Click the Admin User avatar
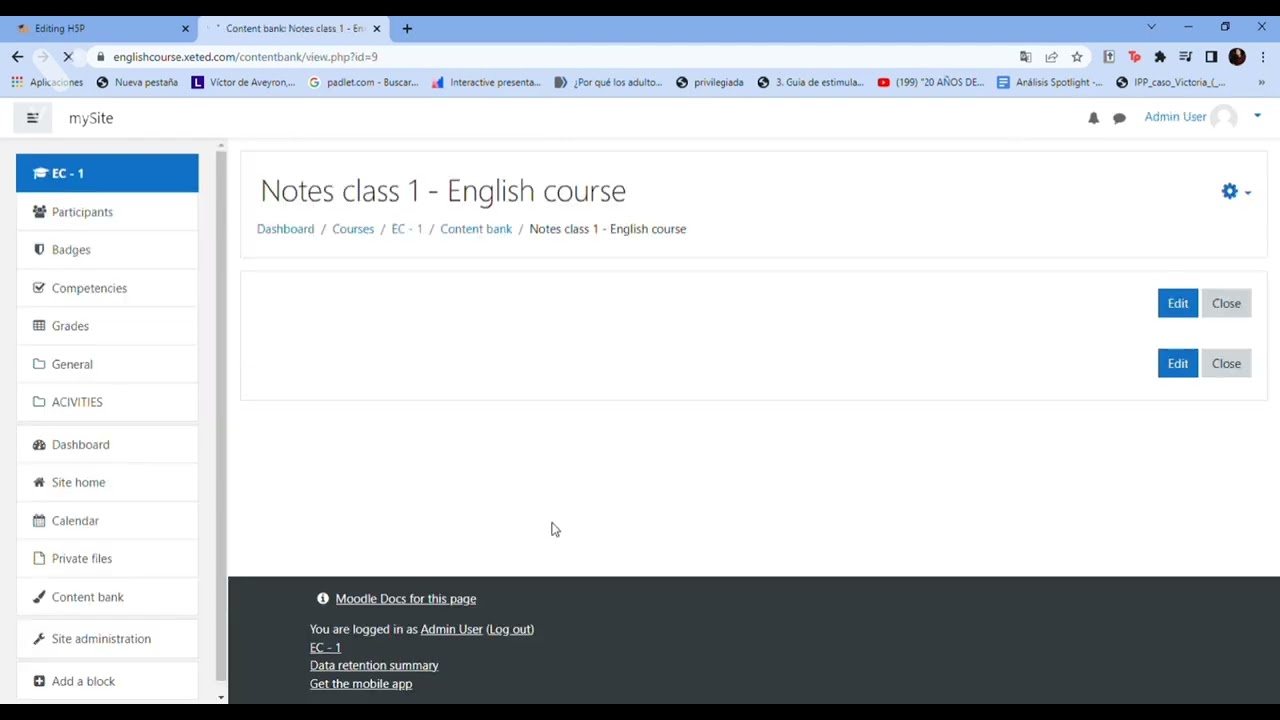The height and width of the screenshot is (720, 1280). pos(1223,117)
